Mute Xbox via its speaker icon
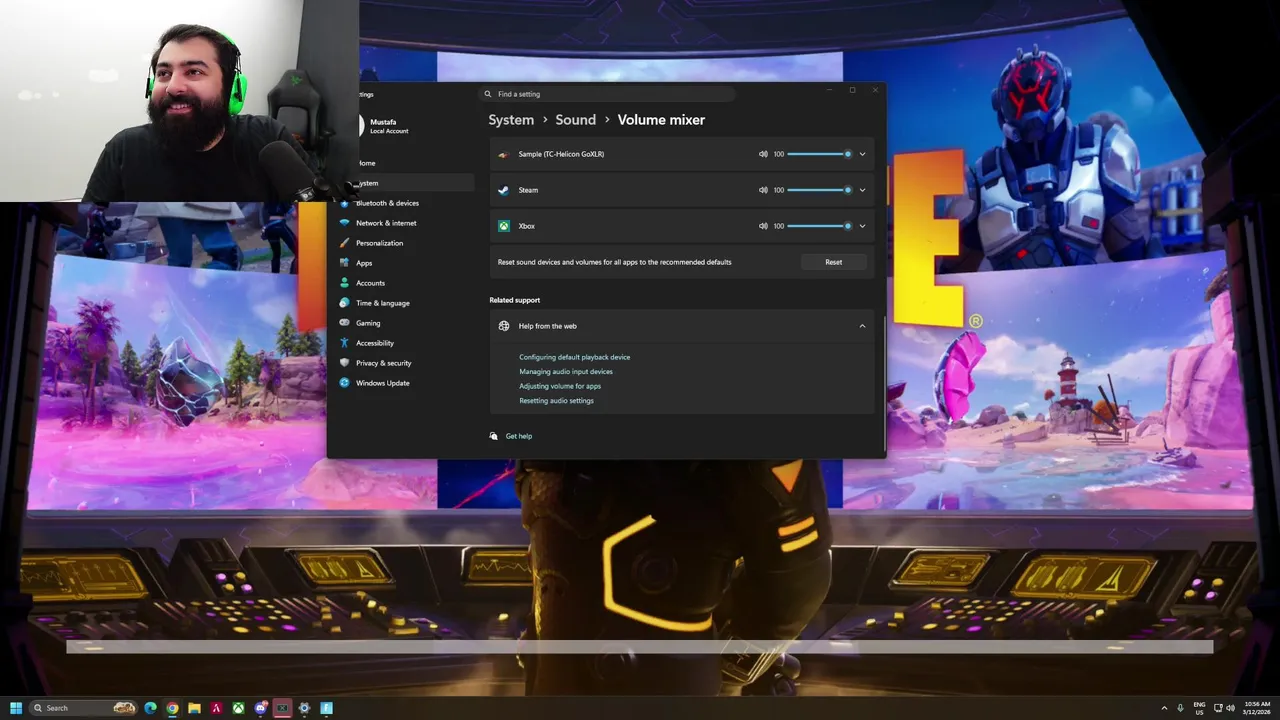This screenshot has height=720, width=1280. point(763,226)
